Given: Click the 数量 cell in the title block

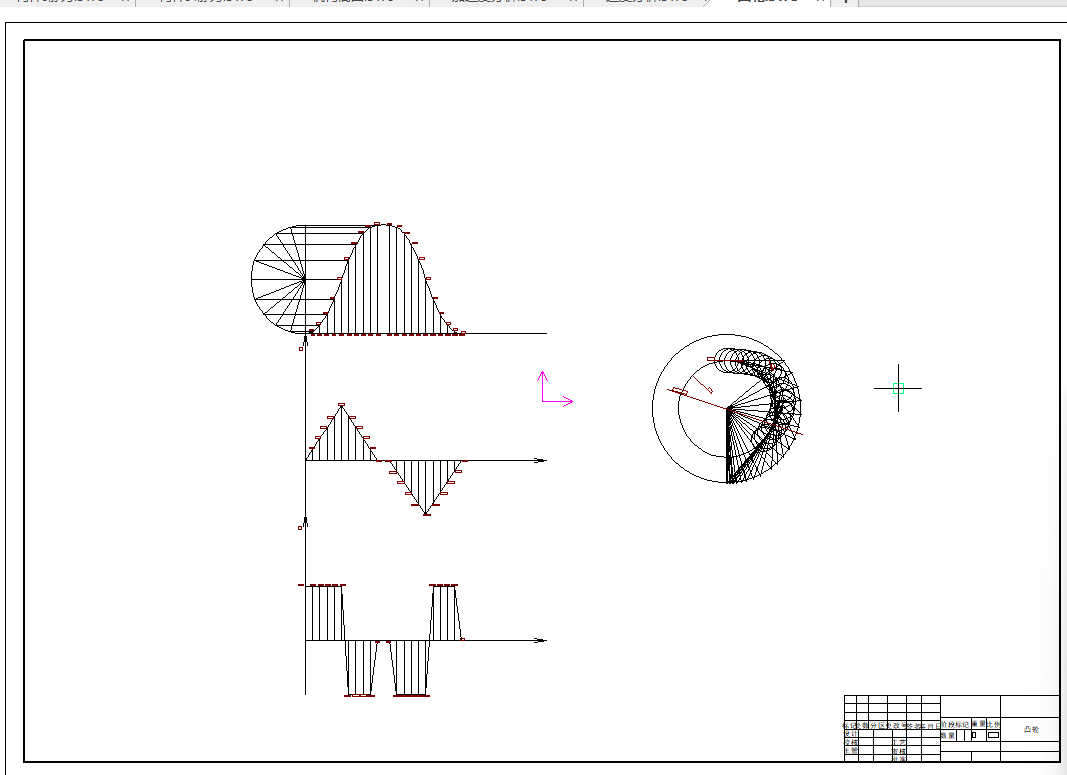Looking at the screenshot, I should pyautogui.click(x=948, y=735).
